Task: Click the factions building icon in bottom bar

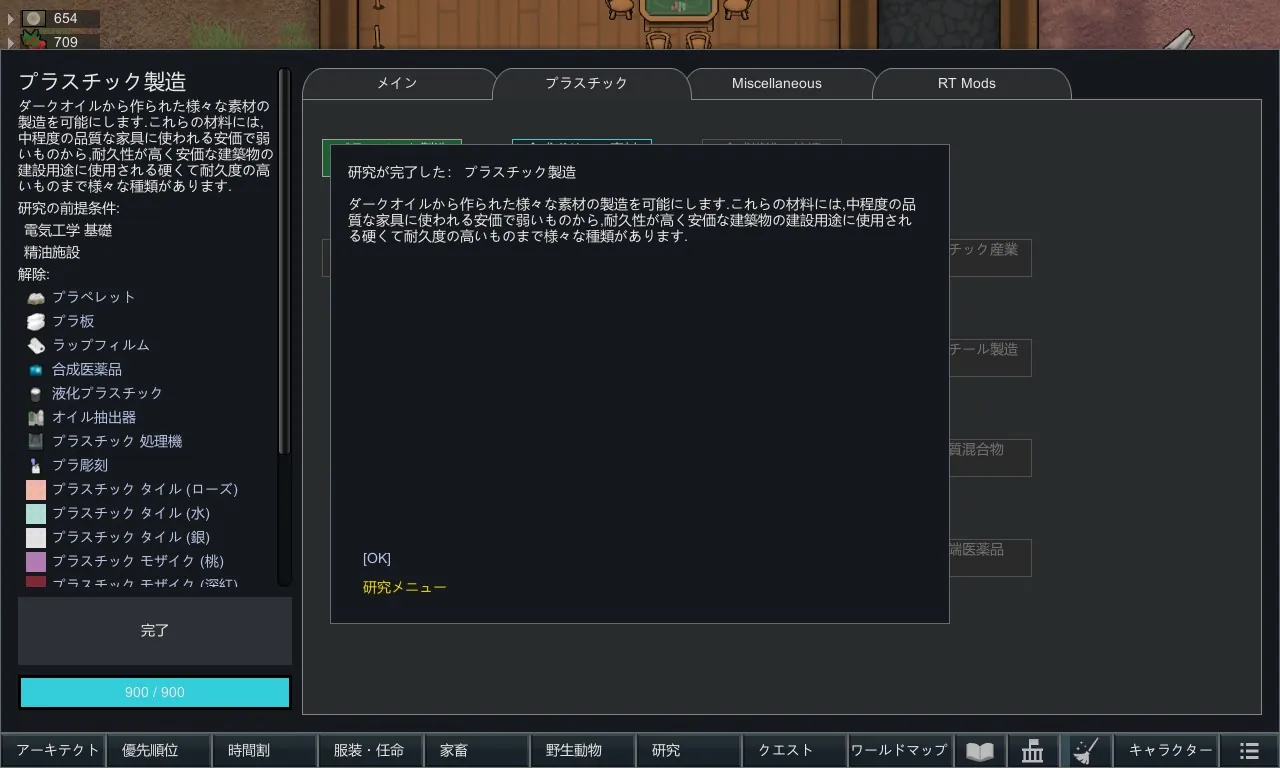Action: (1032, 751)
